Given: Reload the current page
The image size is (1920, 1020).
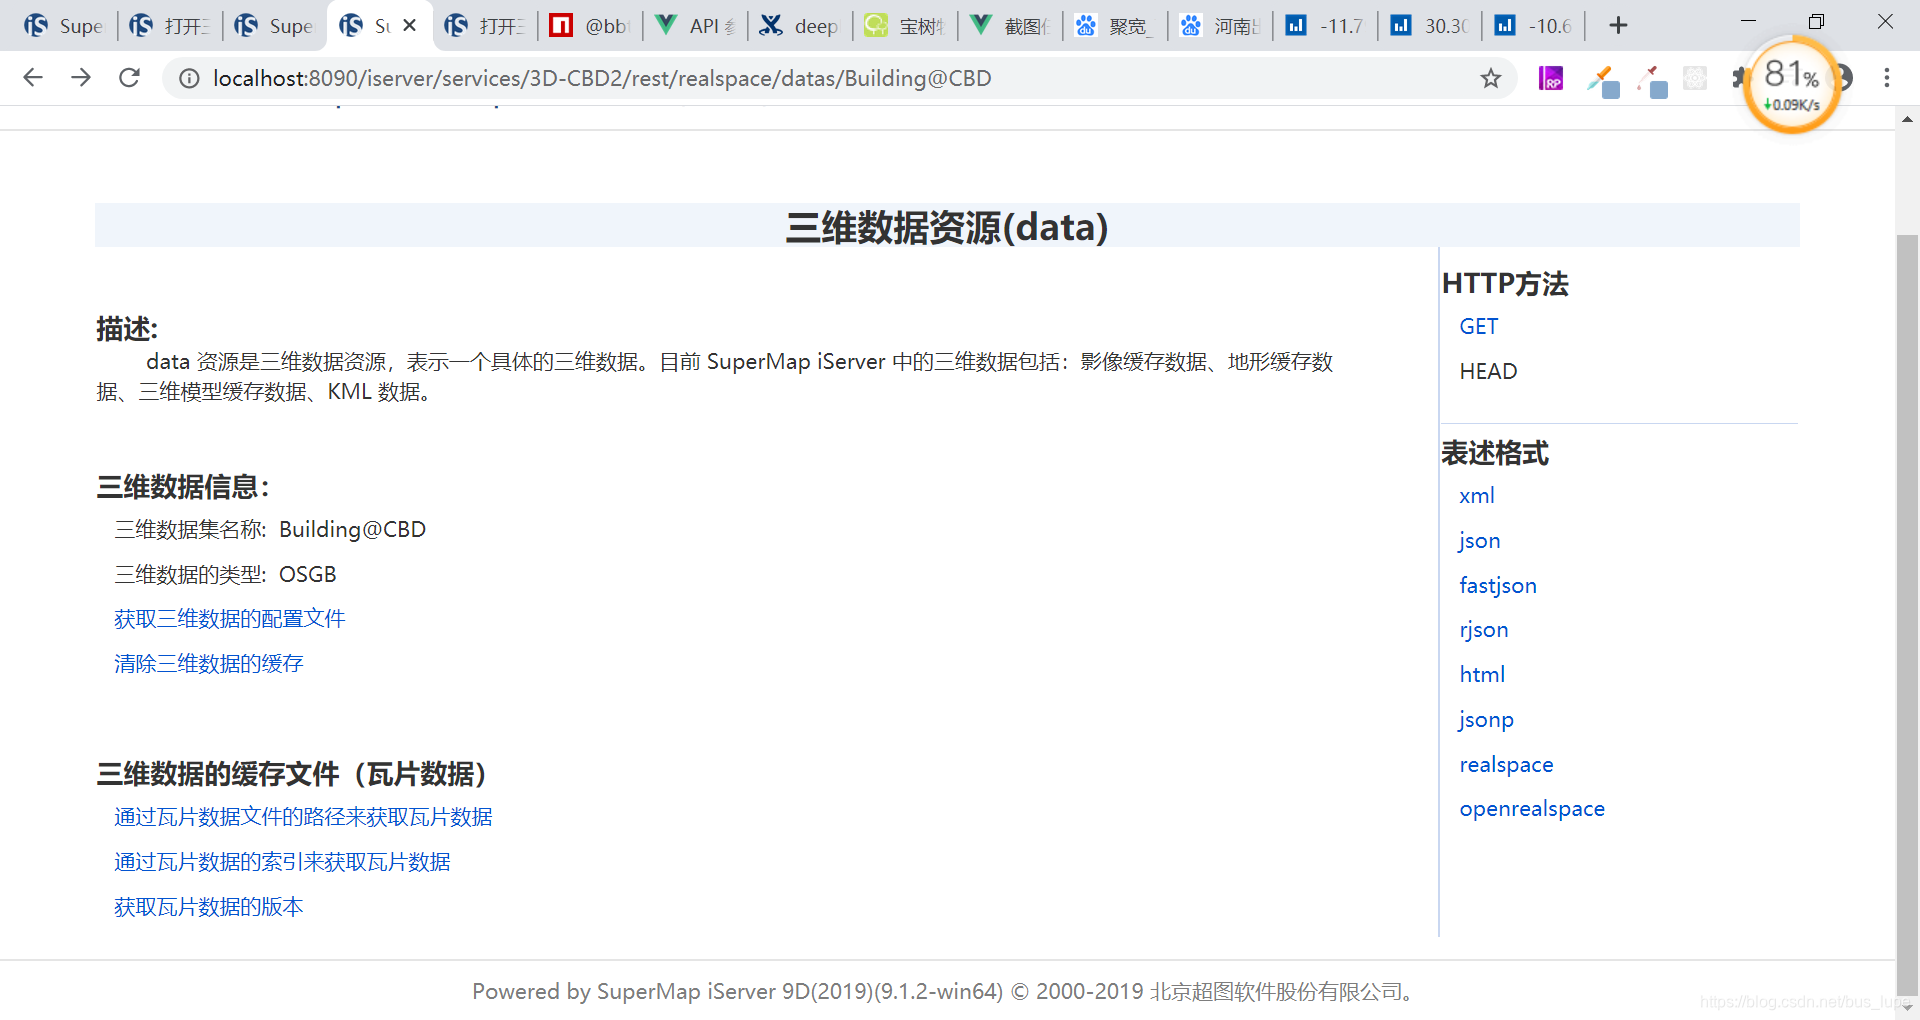Looking at the screenshot, I should [129, 78].
